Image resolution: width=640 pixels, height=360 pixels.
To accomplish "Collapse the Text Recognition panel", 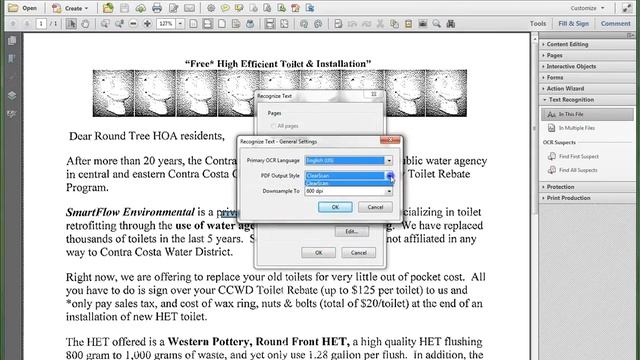I will (x=587, y=100).
